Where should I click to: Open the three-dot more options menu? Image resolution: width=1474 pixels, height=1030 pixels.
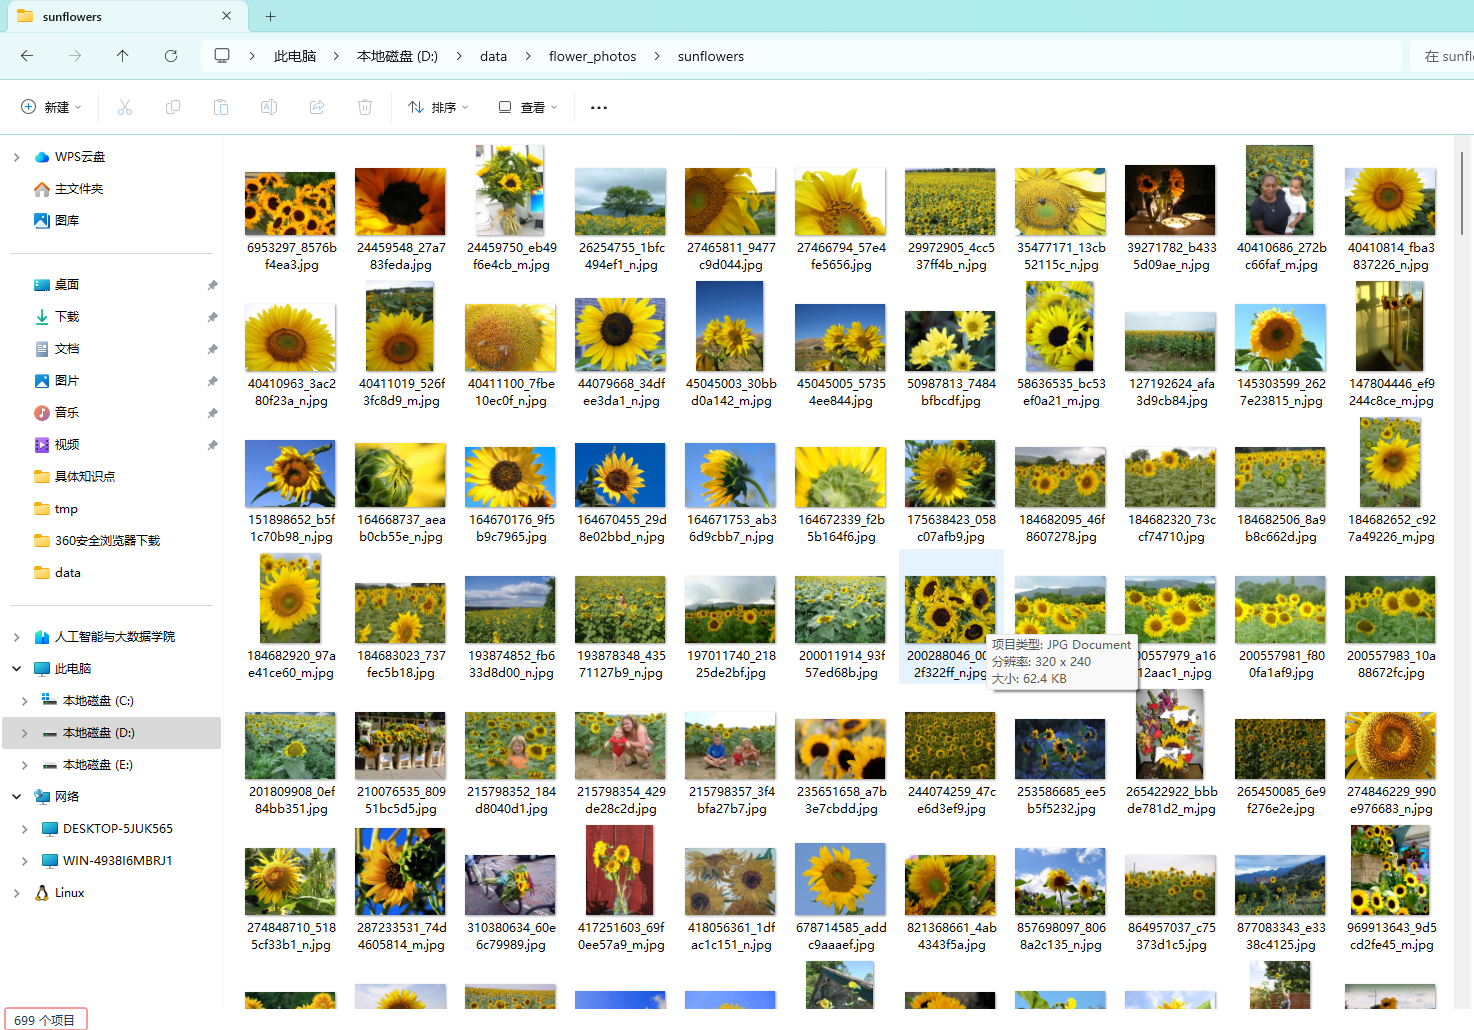tap(599, 107)
